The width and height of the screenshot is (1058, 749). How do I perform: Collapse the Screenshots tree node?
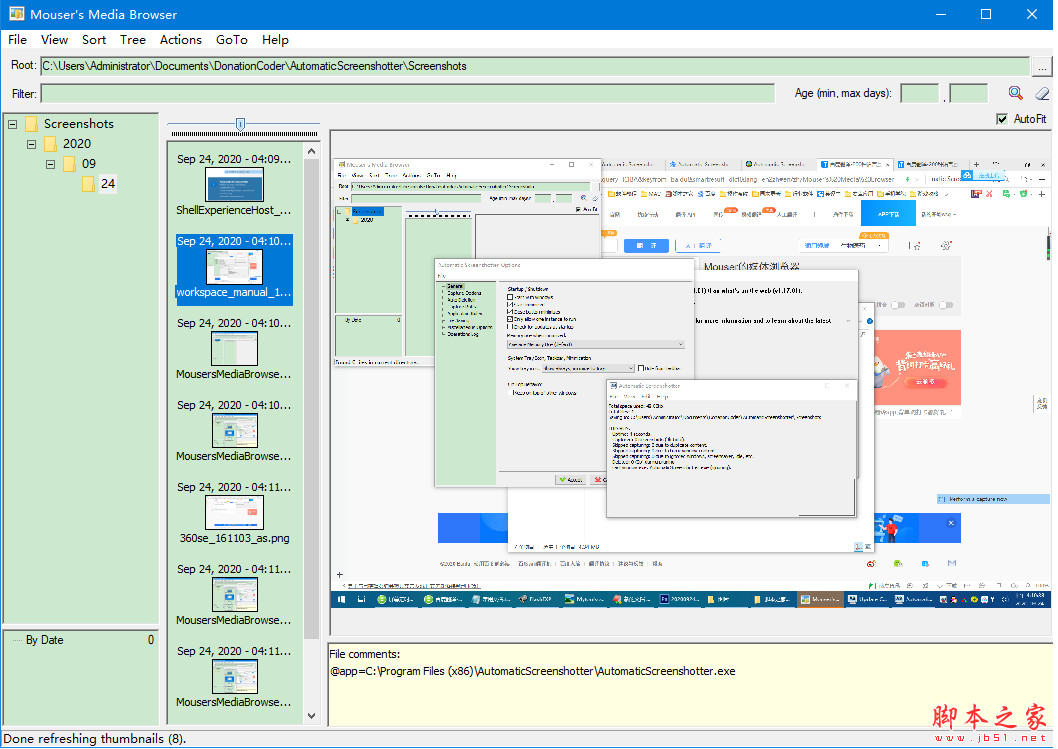13,124
